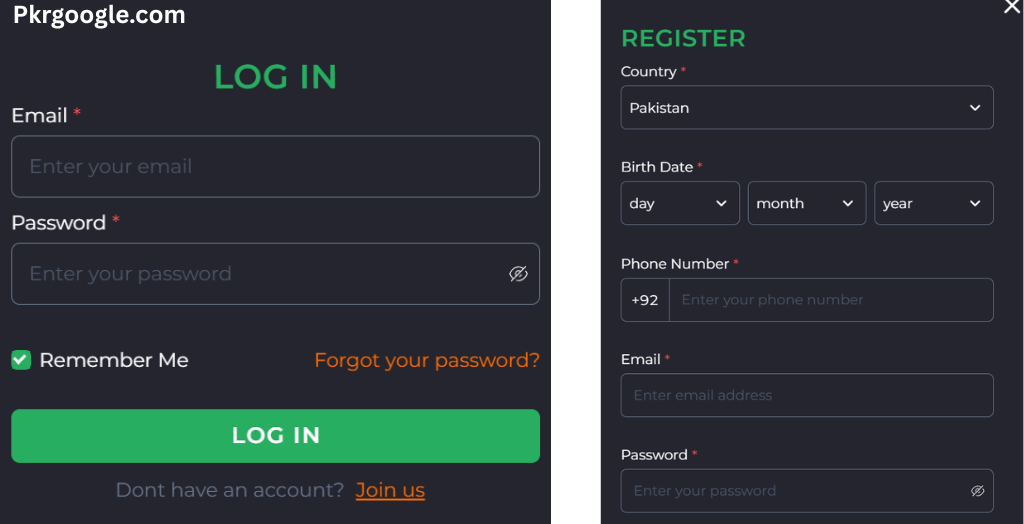Follow the Join us link

coord(390,490)
